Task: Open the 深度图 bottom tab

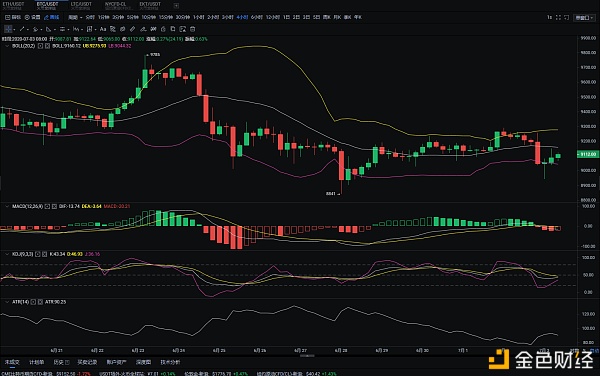Action: coord(143,362)
